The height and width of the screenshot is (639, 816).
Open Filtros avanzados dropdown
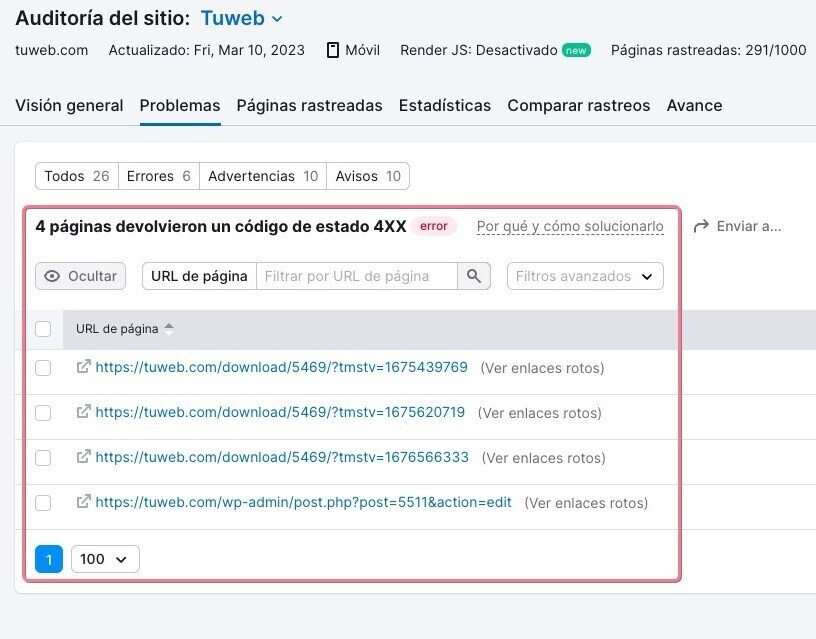coord(585,276)
